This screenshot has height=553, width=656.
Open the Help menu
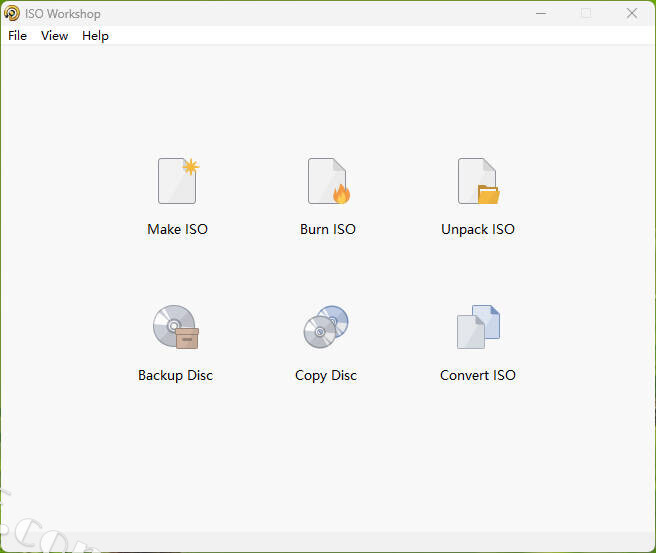[95, 36]
